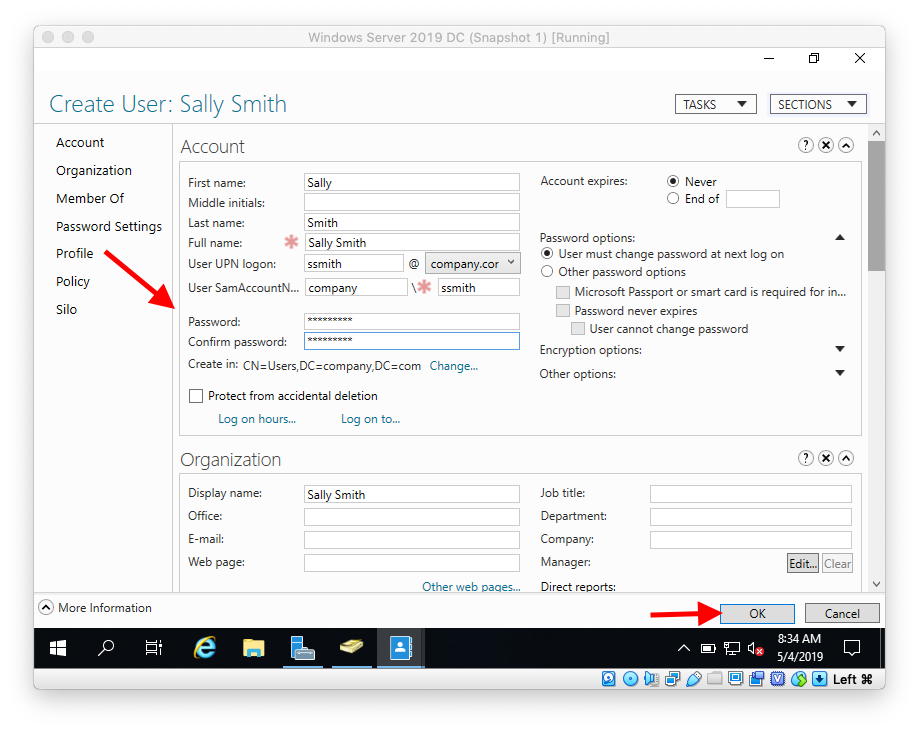Open File Explorer from taskbar
This screenshot has height=731, width=919.
253,648
